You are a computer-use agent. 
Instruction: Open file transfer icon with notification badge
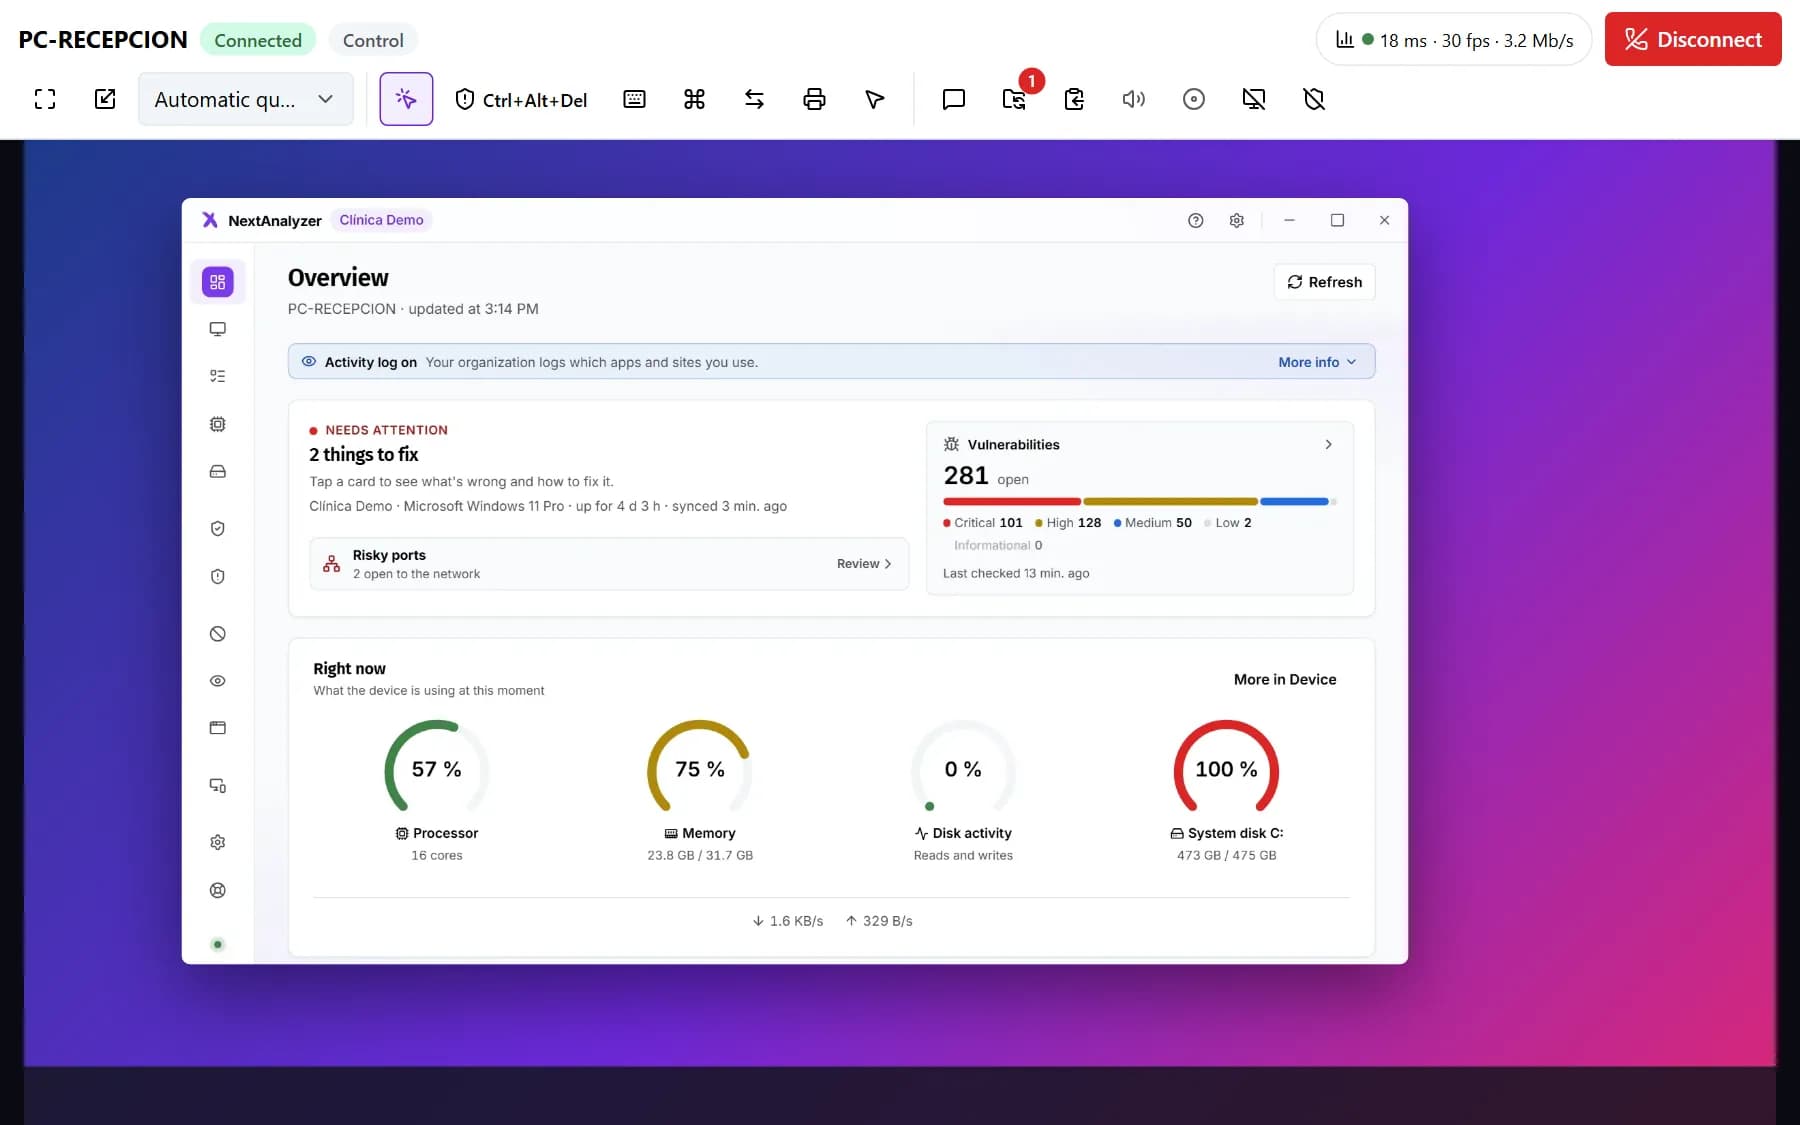1014,99
